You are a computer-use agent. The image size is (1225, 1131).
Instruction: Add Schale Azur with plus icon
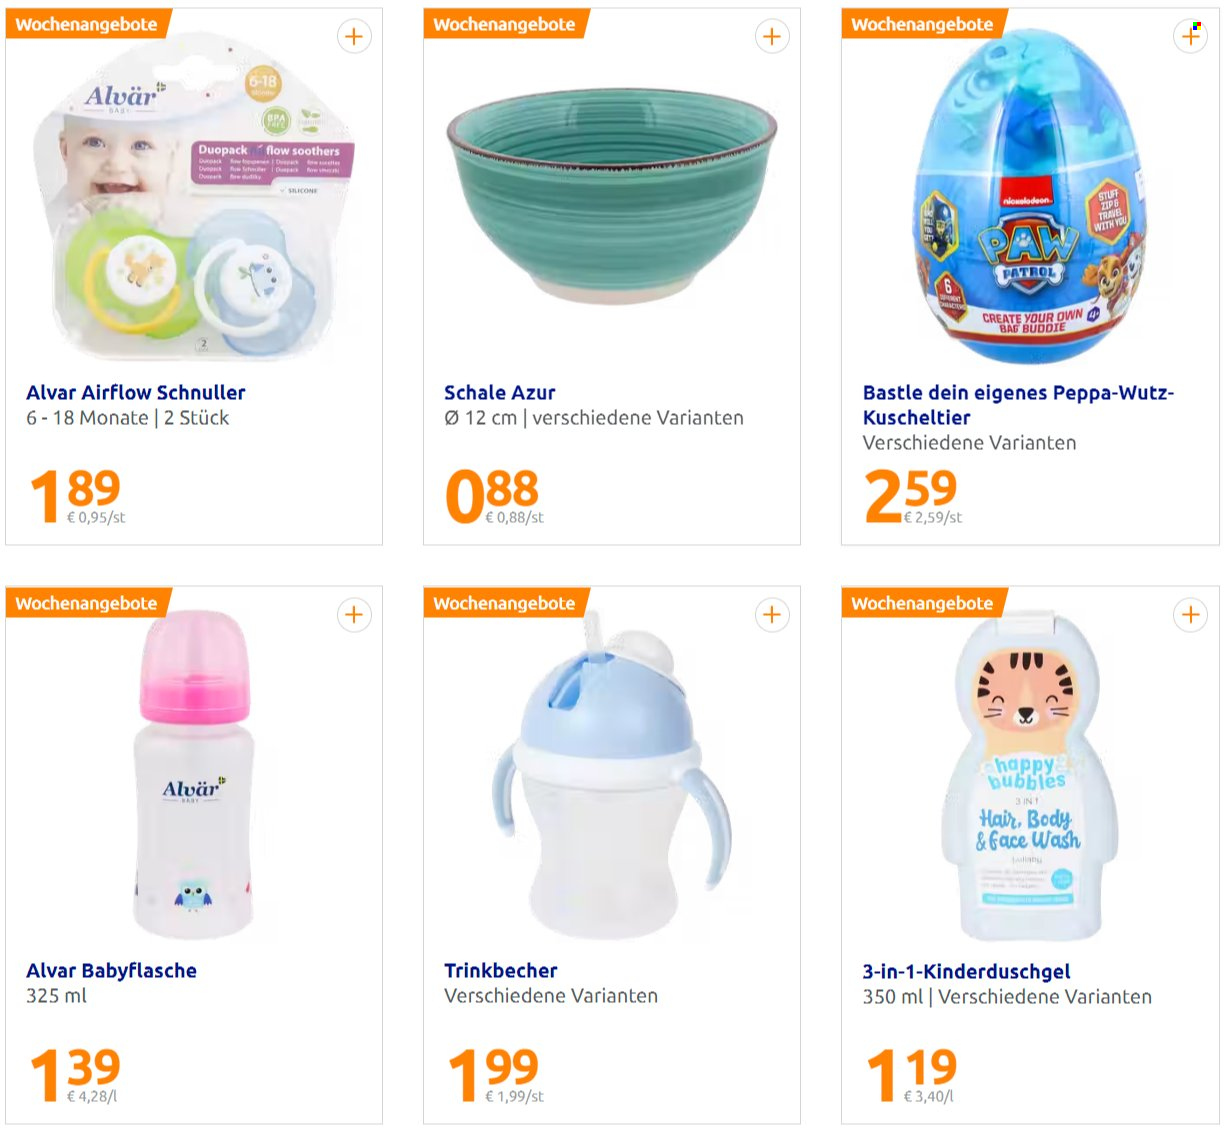(771, 37)
